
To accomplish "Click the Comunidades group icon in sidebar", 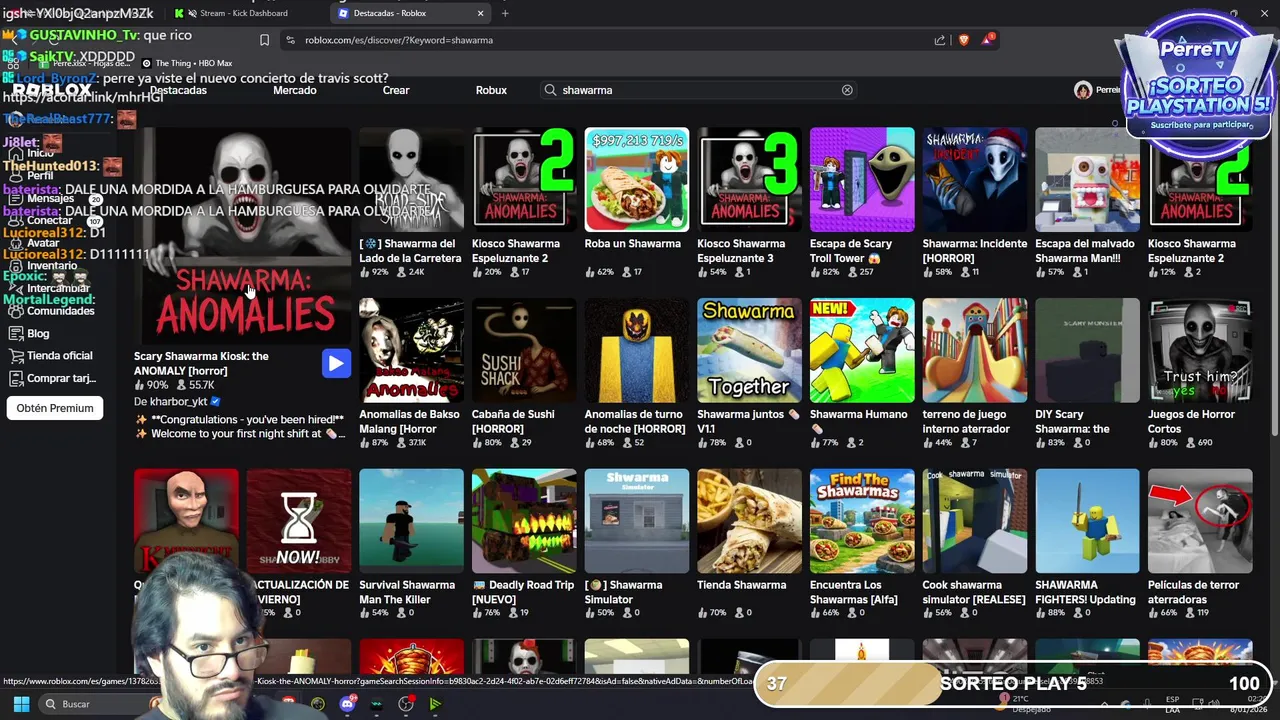I will coord(16,310).
